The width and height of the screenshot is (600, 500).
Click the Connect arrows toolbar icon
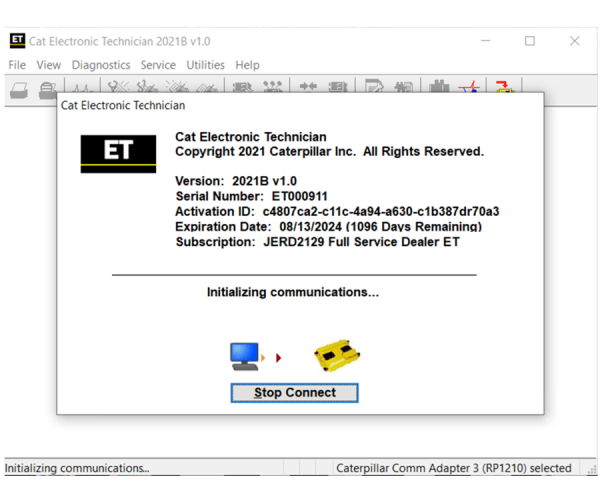308,86
